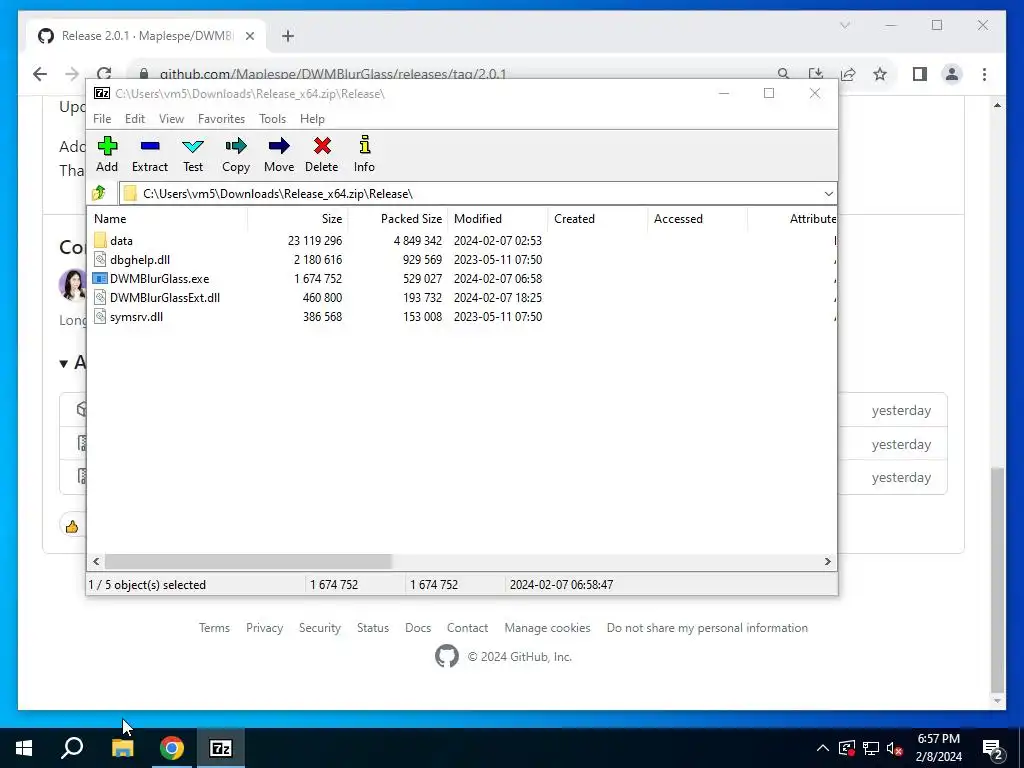The width and height of the screenshot is (1024, 768).
Task: Select symsrv.dll file
Action: coord(128,317)
